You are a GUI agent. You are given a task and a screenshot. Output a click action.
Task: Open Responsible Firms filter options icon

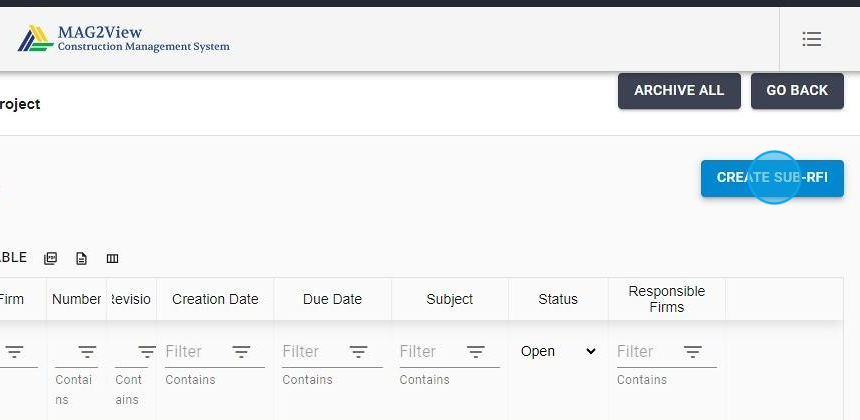(x=693, y=352)
